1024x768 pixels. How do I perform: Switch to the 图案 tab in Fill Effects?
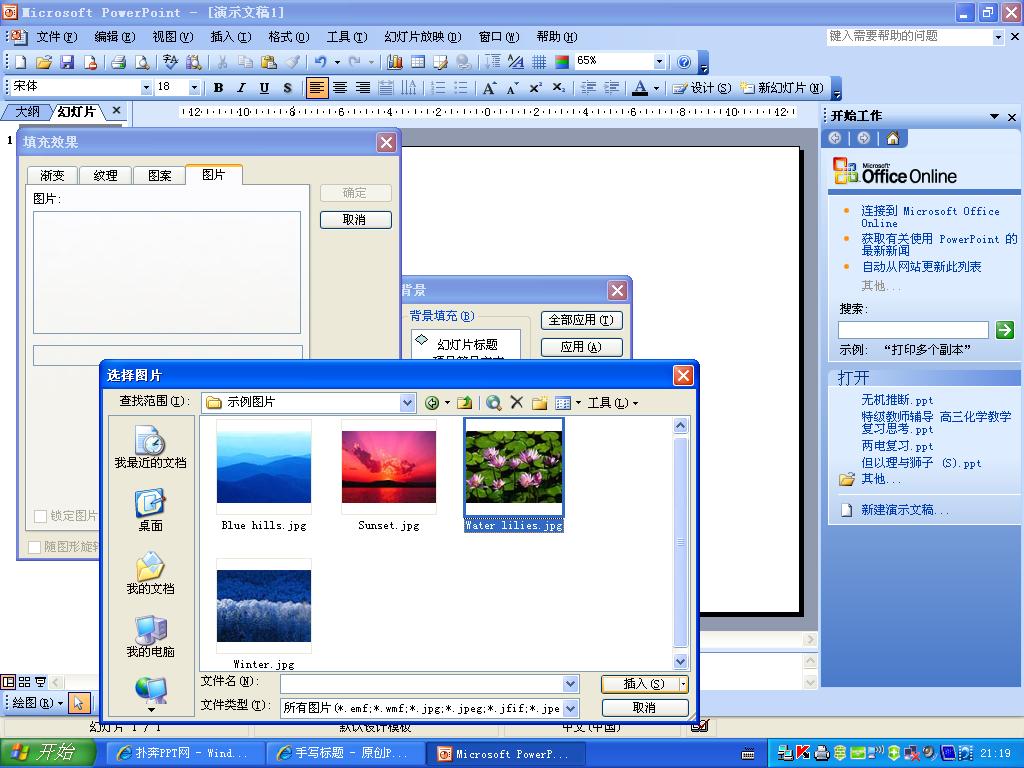pyautogui.click(x=159, y=175)
